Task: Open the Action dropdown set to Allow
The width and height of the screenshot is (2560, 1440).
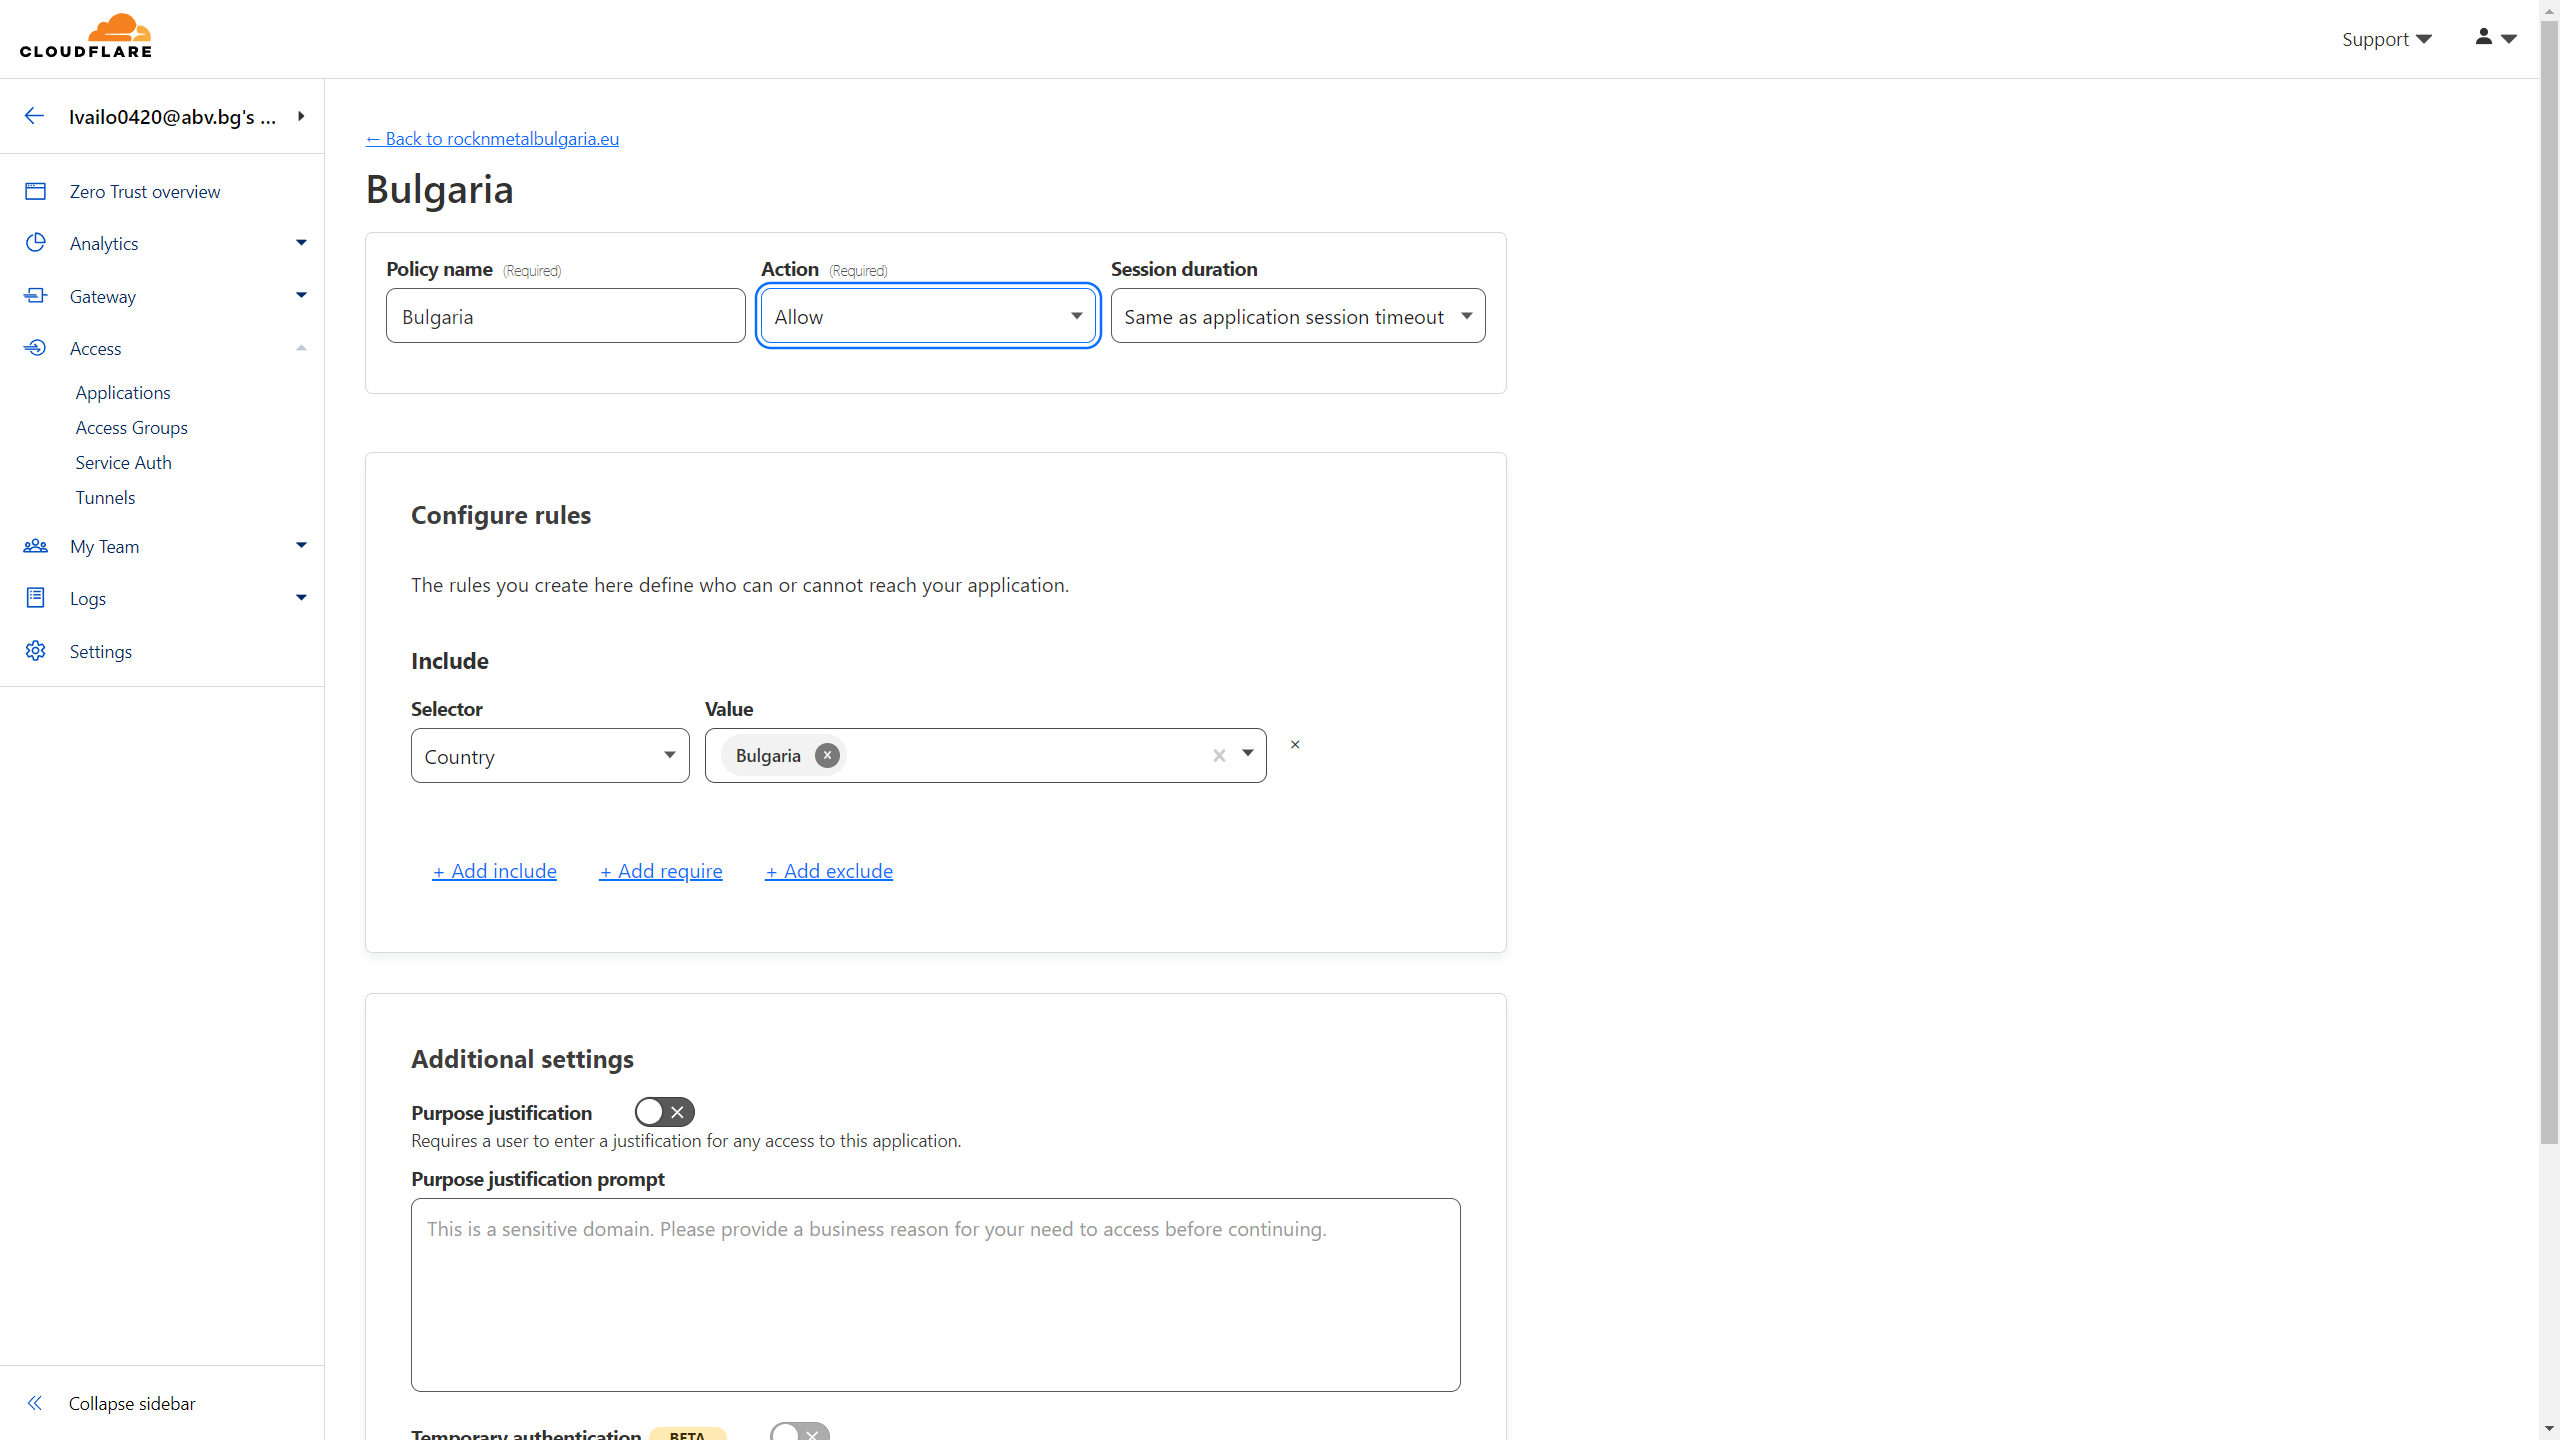Action: [928, 316]
